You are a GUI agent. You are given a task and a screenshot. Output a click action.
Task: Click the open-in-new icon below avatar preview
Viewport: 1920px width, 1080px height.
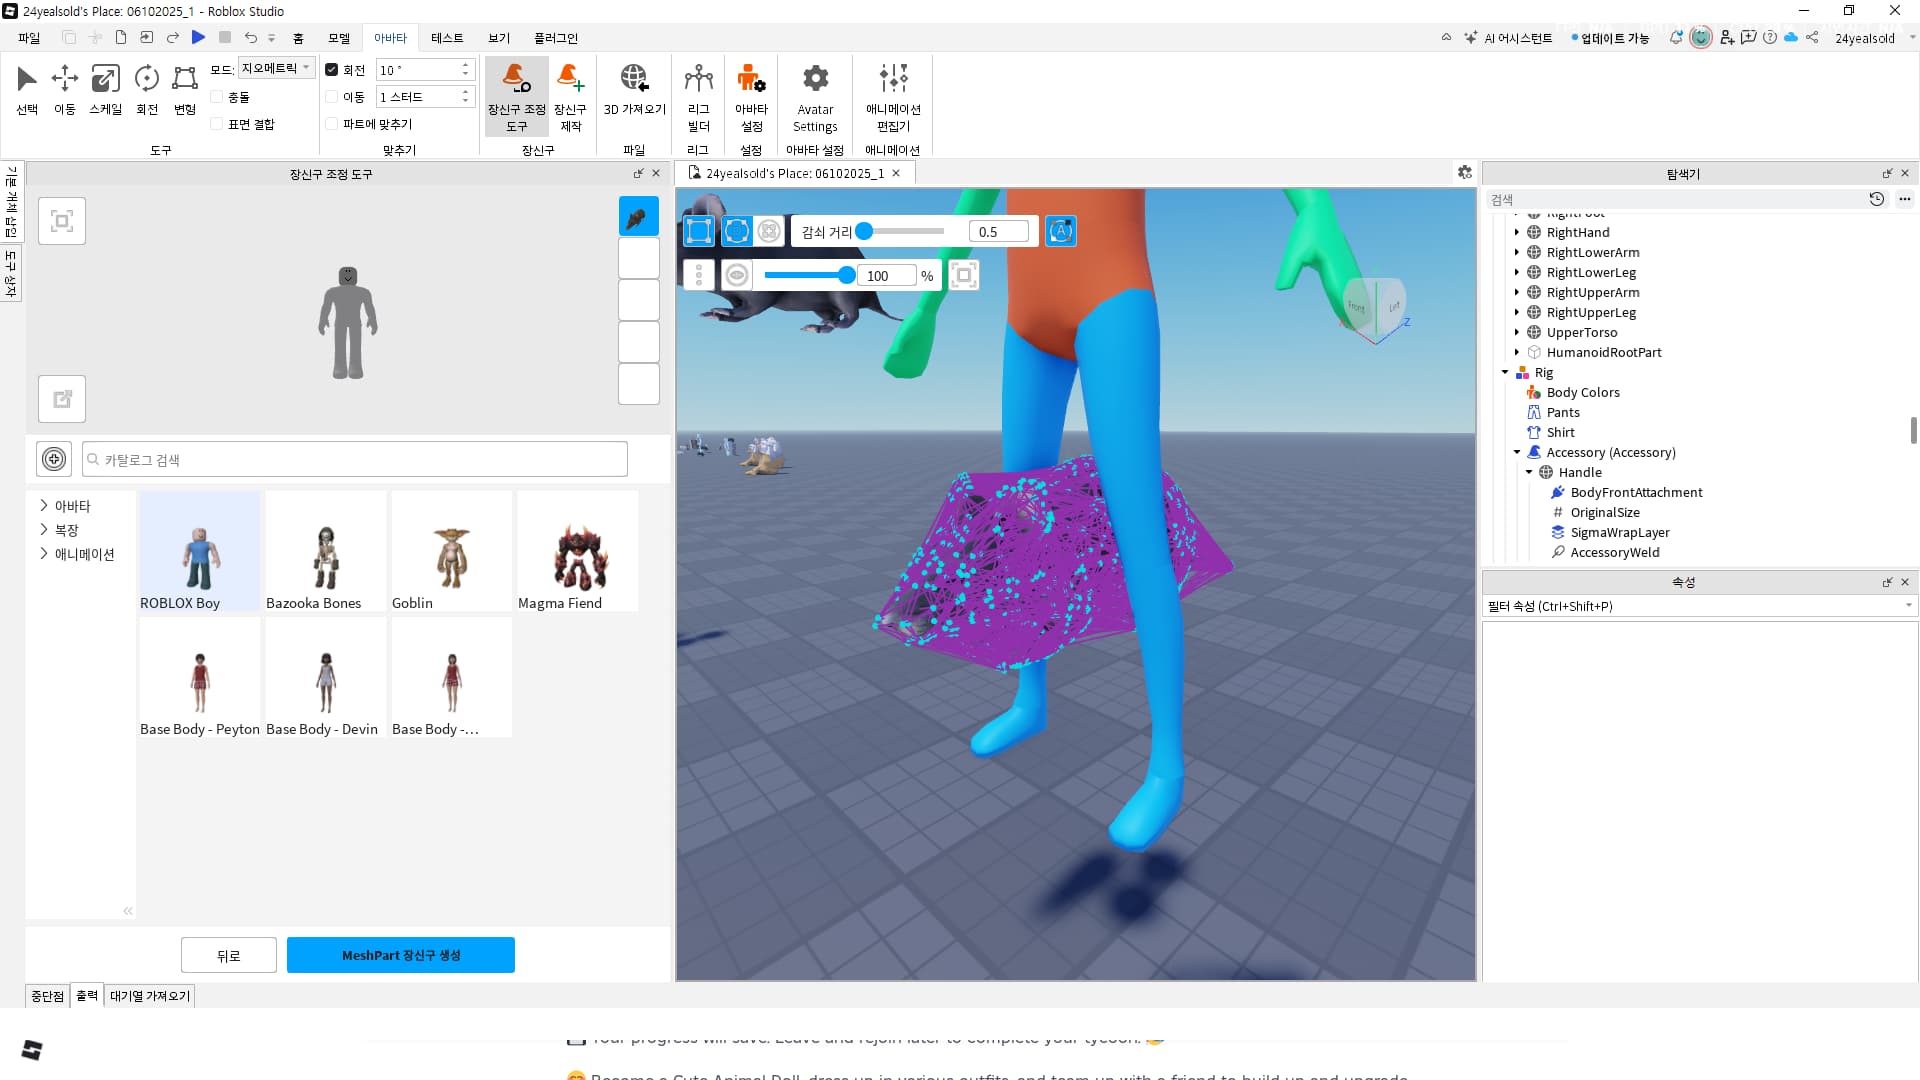coord(62,399)
